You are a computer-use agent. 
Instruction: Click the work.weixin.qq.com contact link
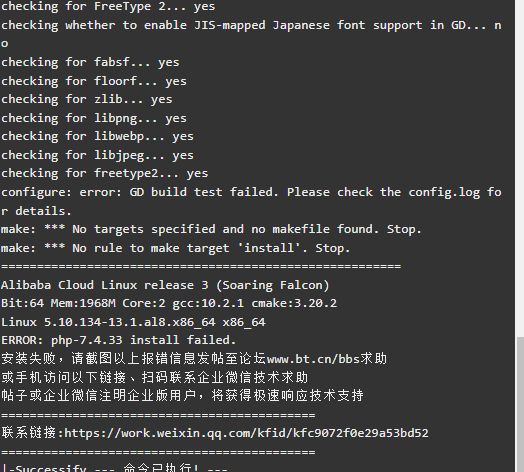coord(246,433)
